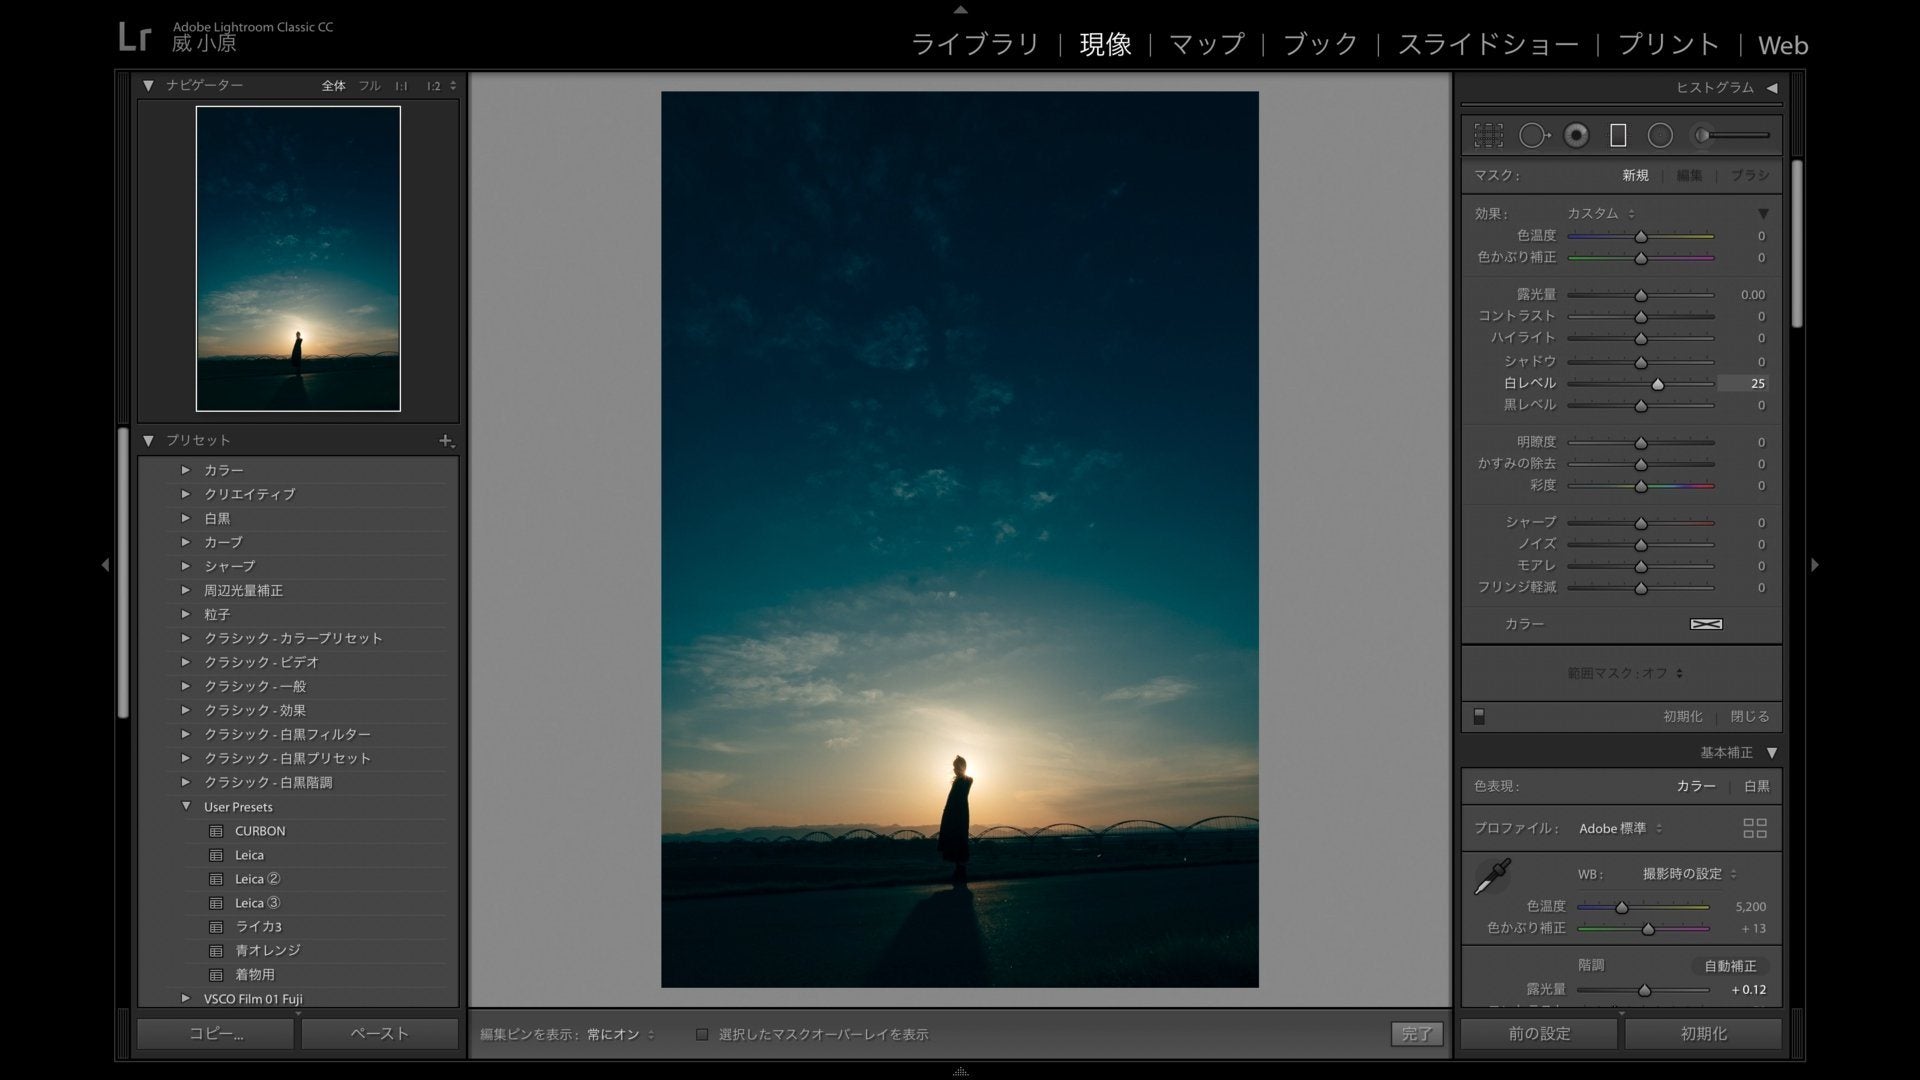The width and height of the screenshot is (1920, 1080).
Task: Click the ペースト button
Action: click(x=380, y=1034)
